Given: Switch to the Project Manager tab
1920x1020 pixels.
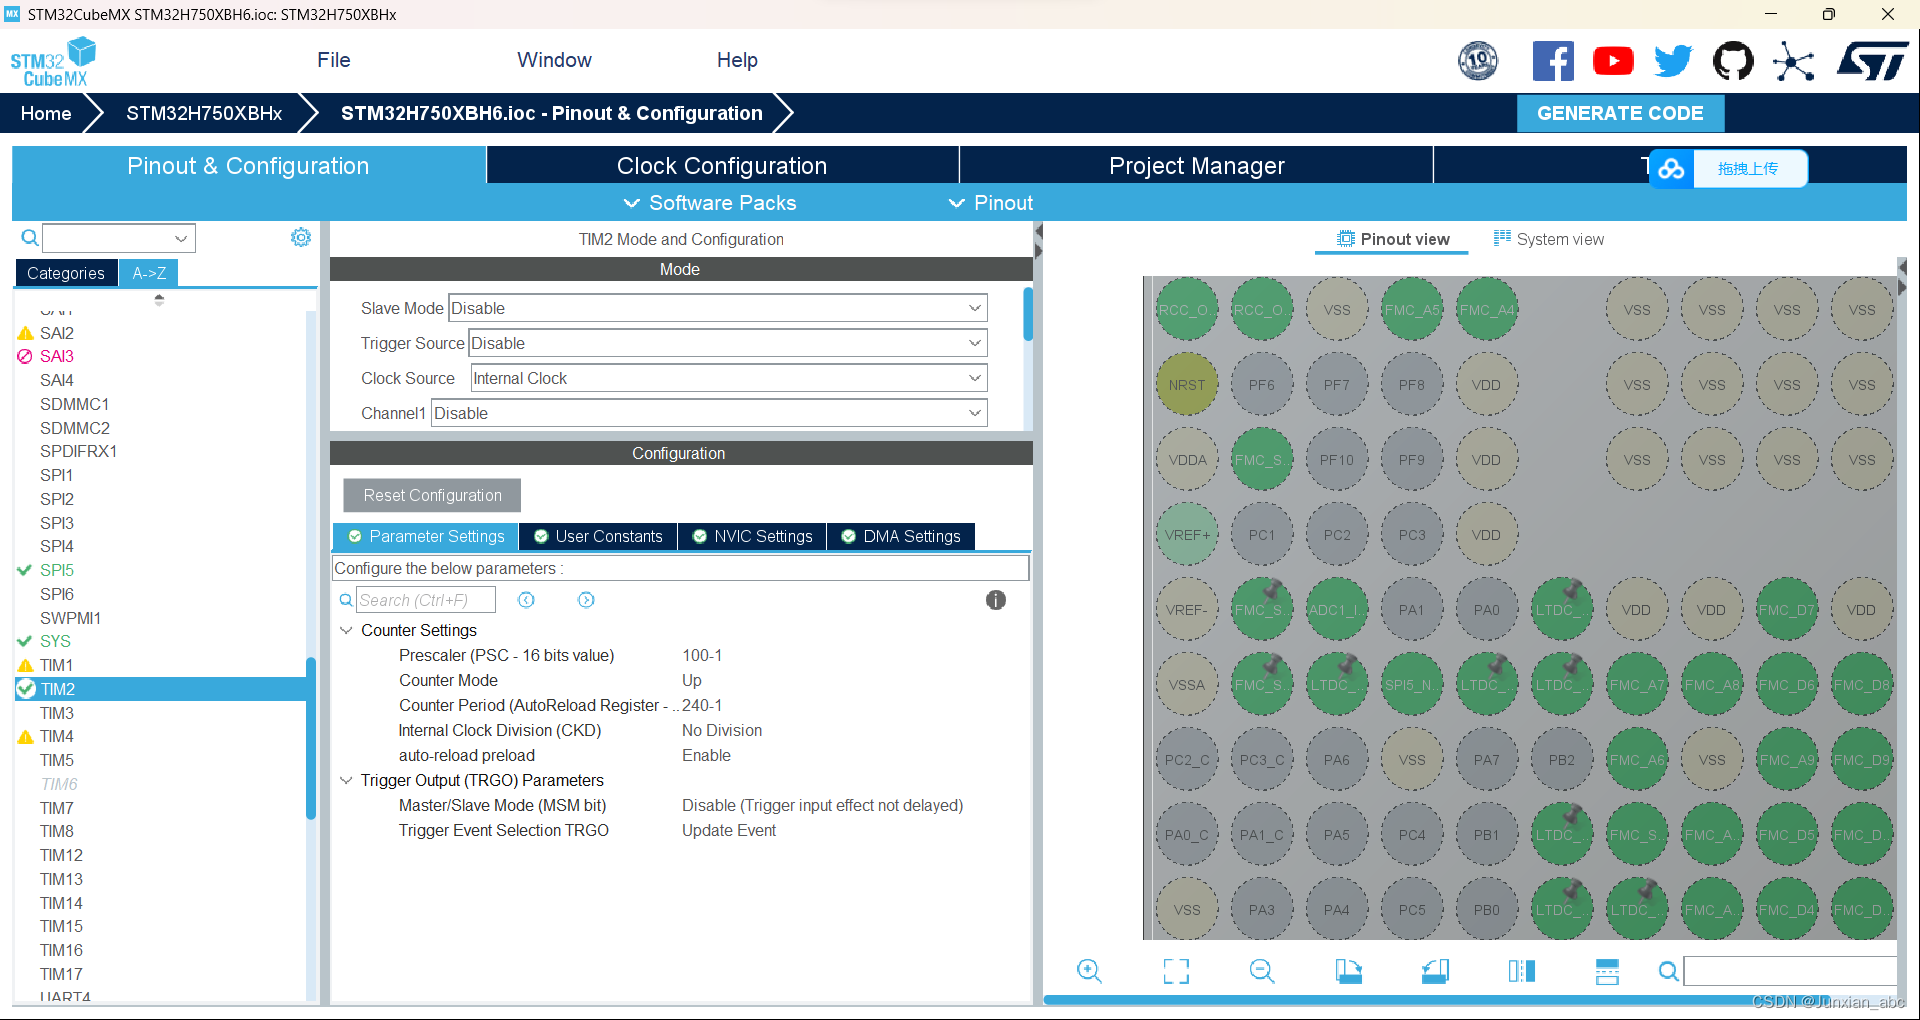Looking at the screenshot, I should click(1196, 166).
